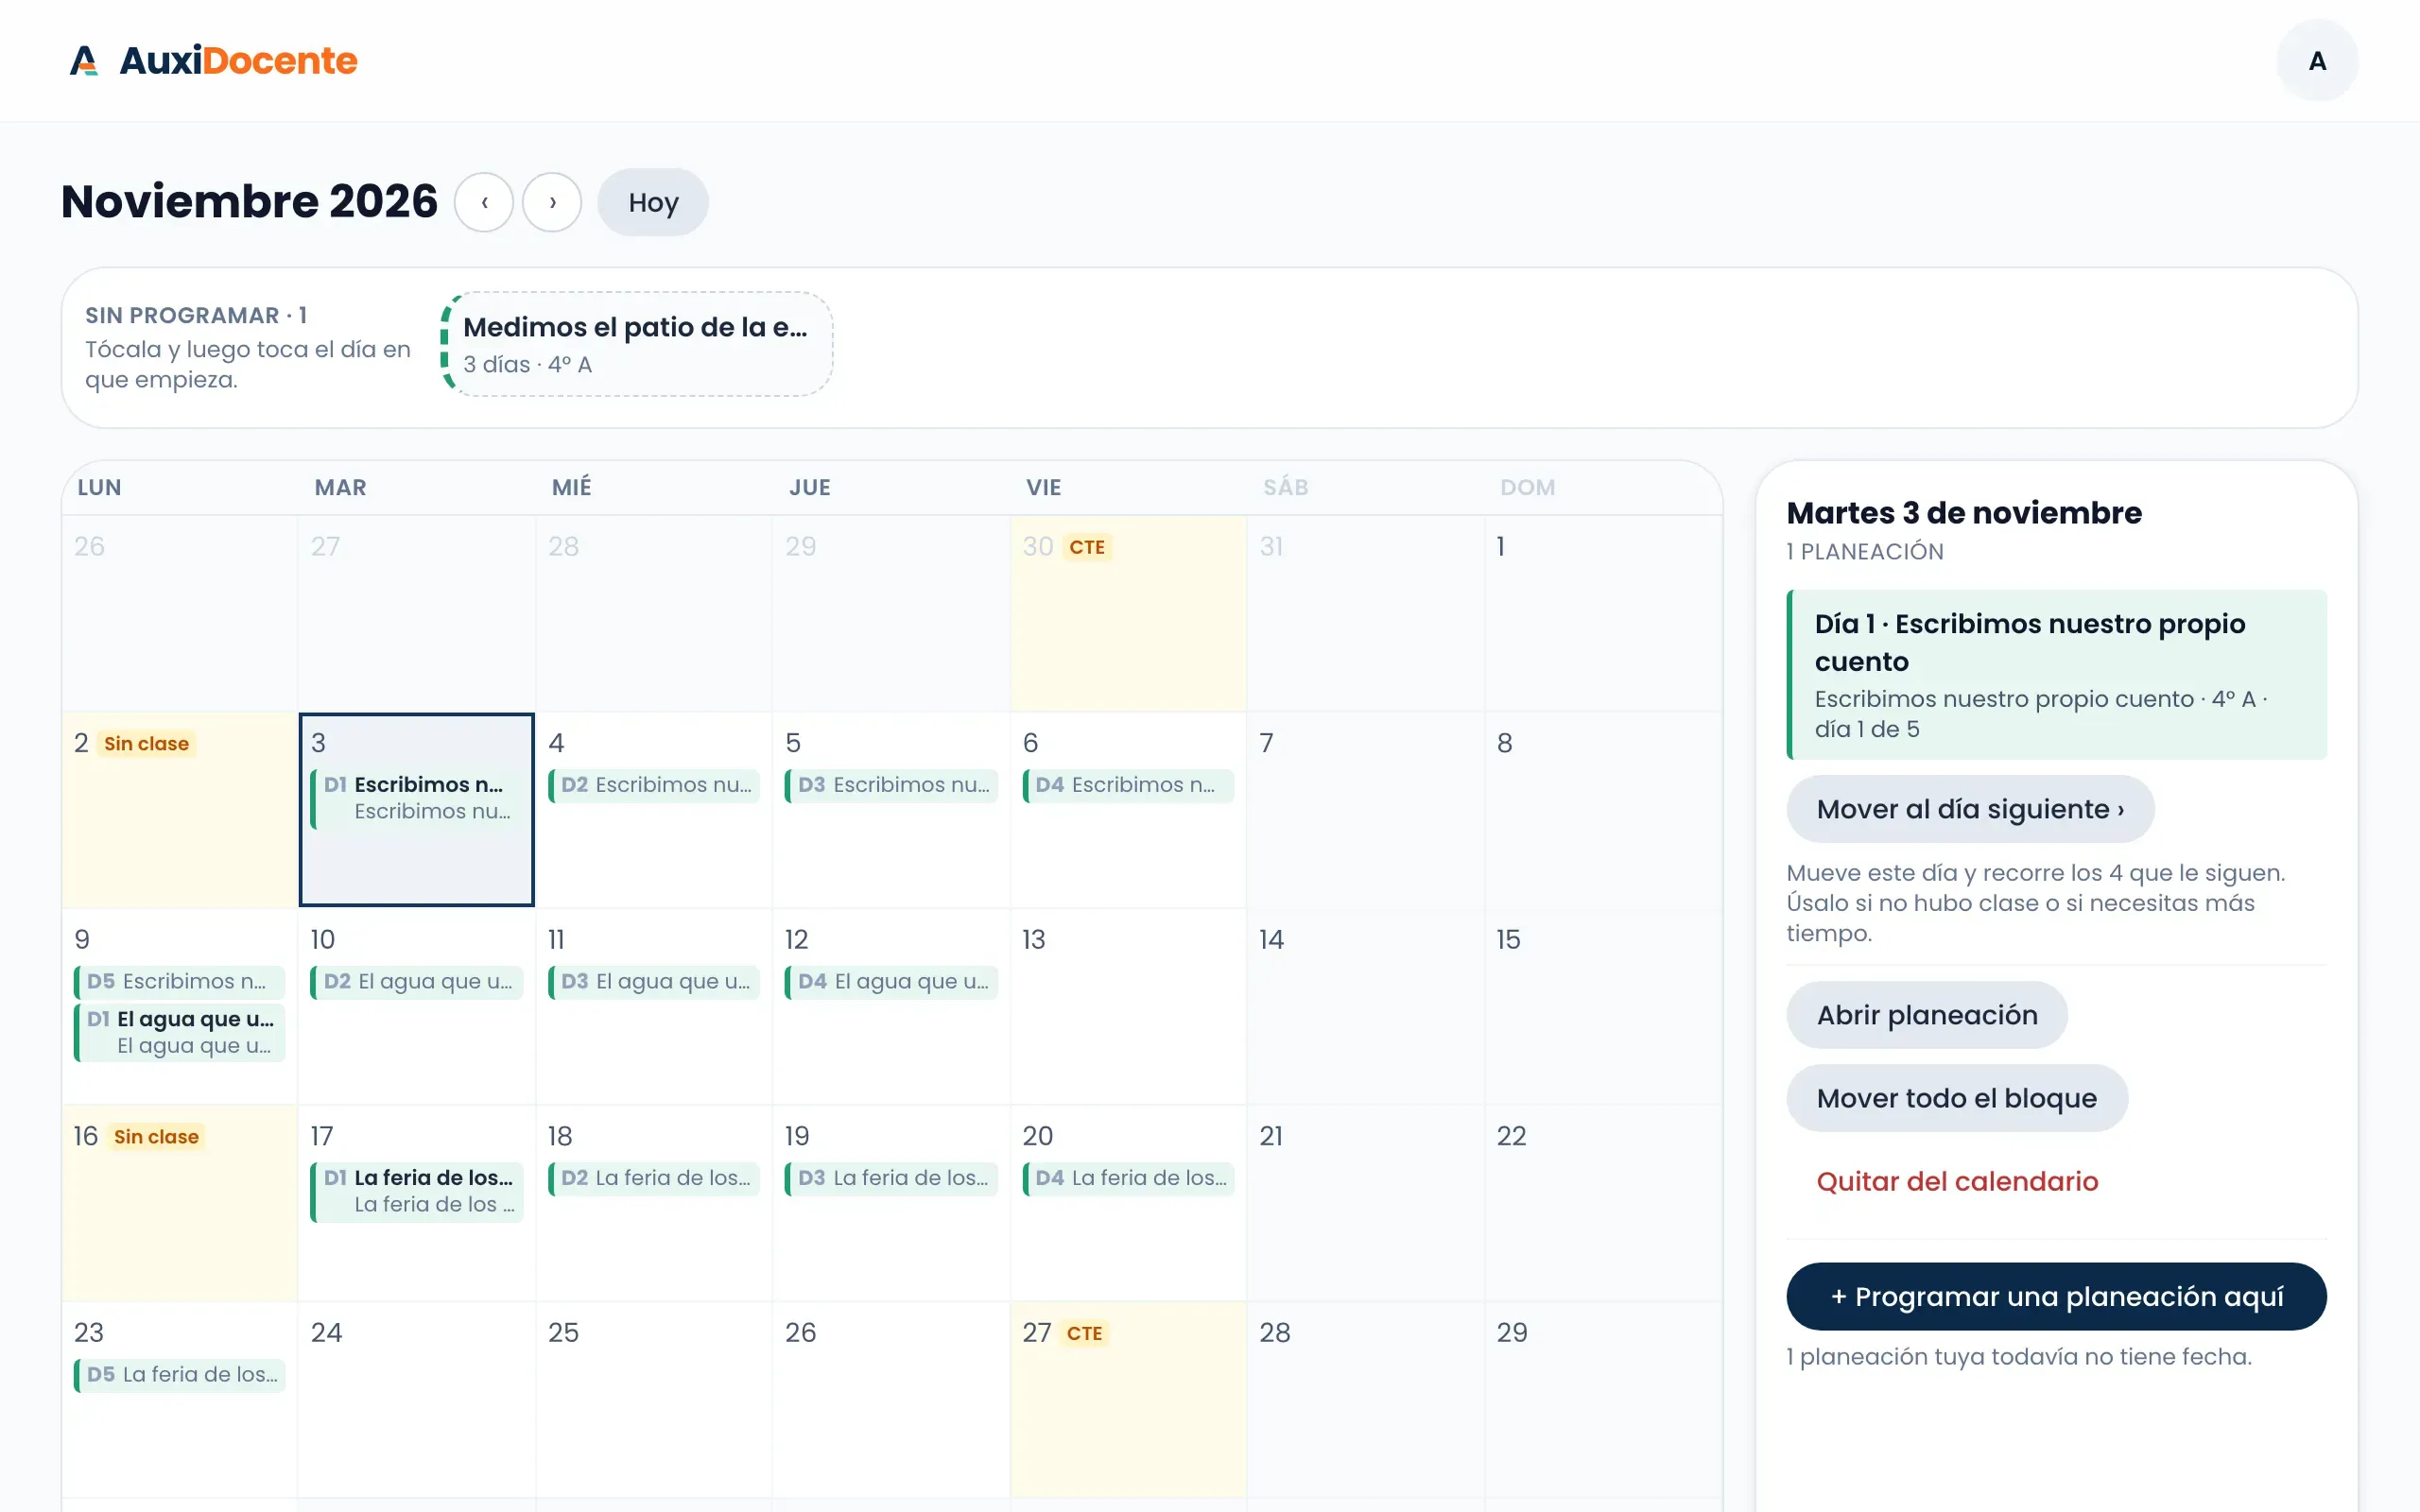Open the user avatar A menu

[2317, 61]
